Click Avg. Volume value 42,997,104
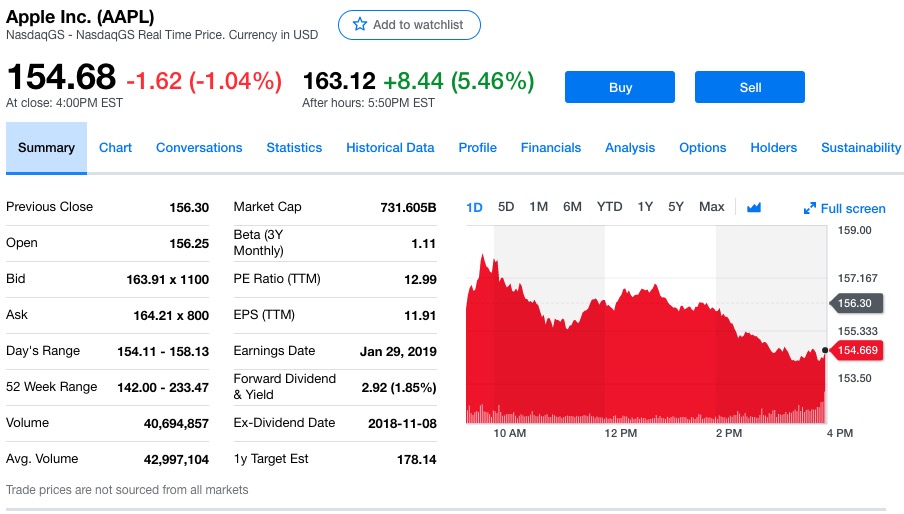 coord(176,459)
